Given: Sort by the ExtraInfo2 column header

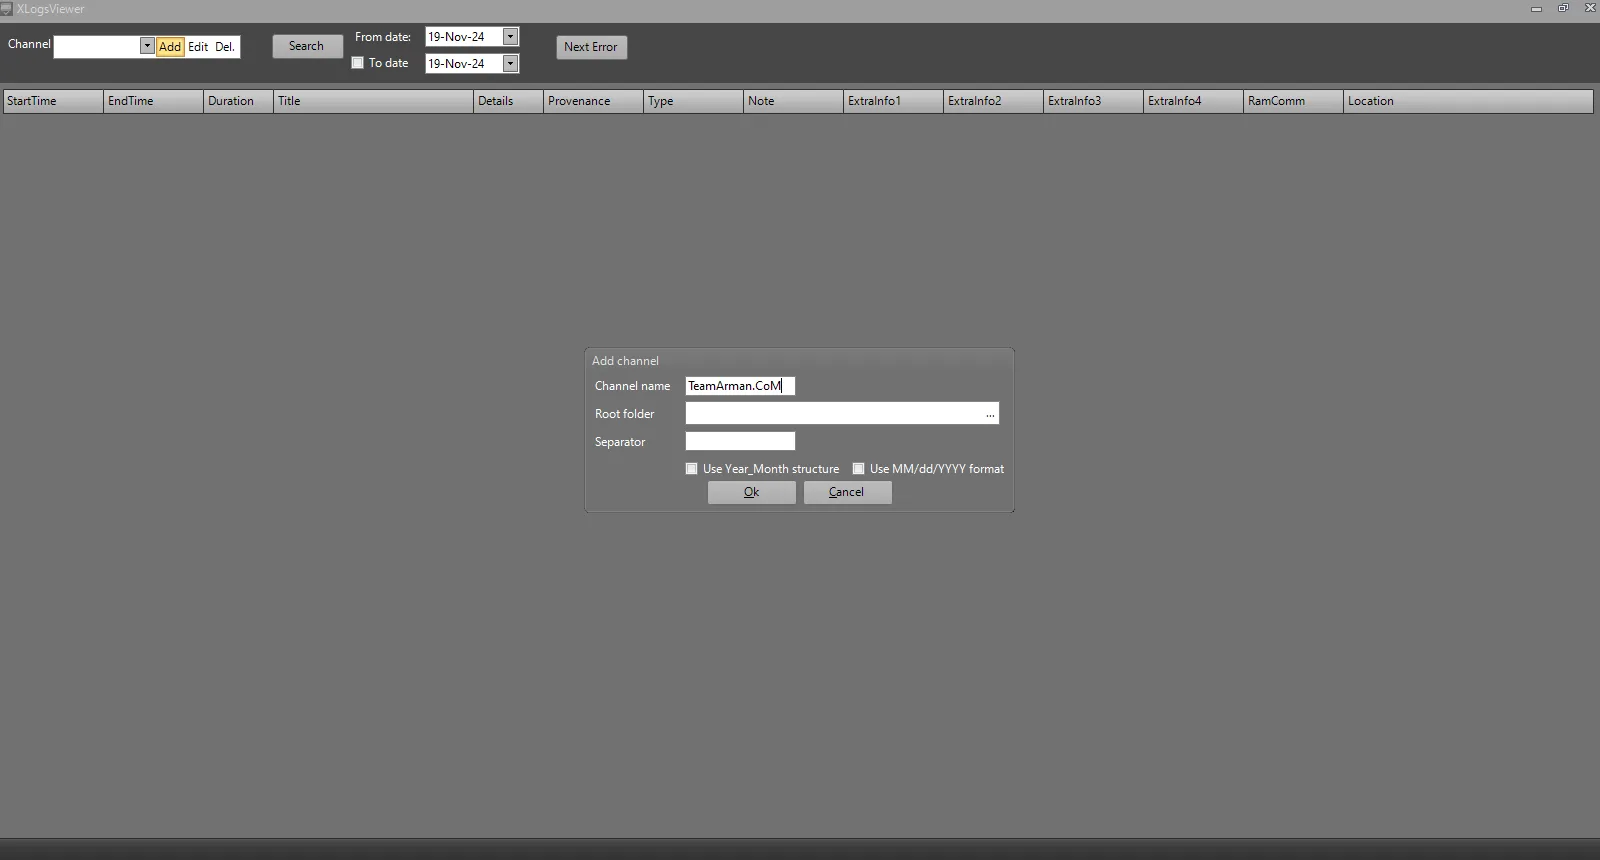Looking at the screenshot, I should (x=993, y=101).
